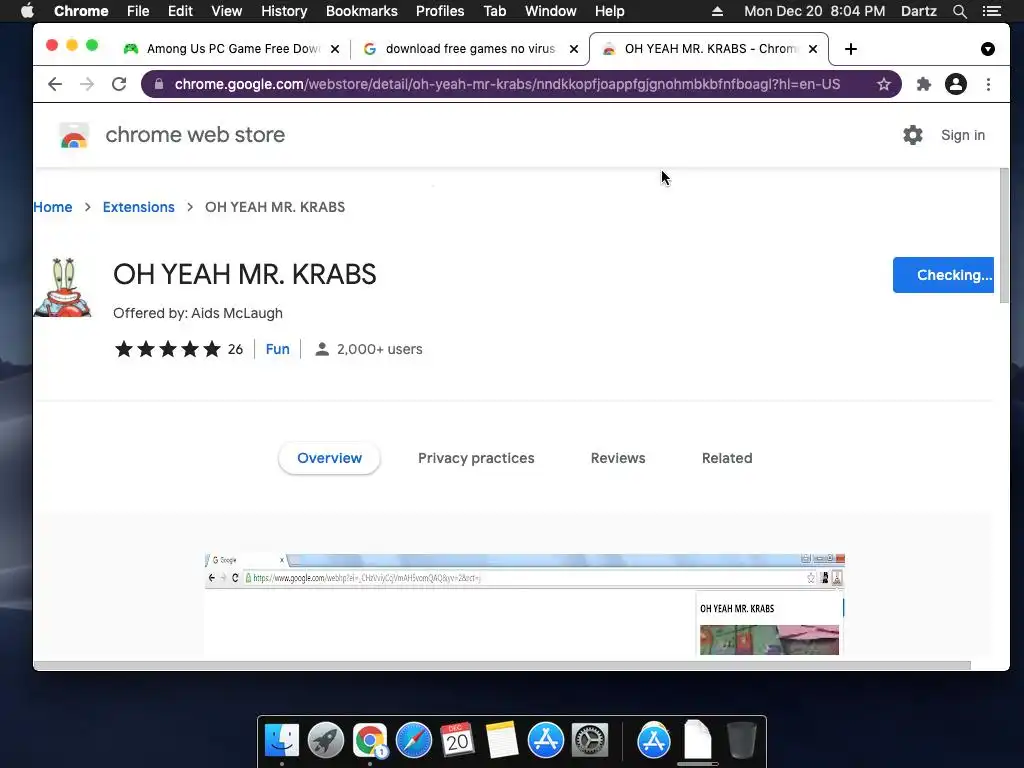Screen dimensions: 1024x768
Task: Open Web Store settings gear
Action: tap(912, 135)
